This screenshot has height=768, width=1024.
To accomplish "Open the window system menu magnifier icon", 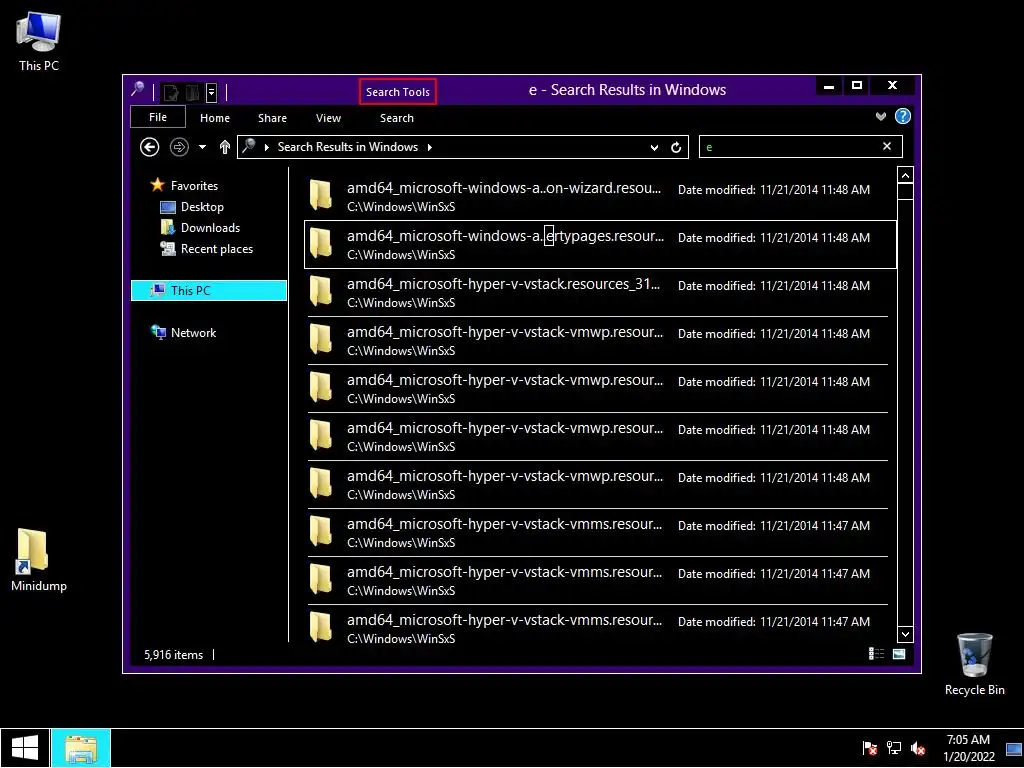I will pyautogui.click(x=138, y=89).
